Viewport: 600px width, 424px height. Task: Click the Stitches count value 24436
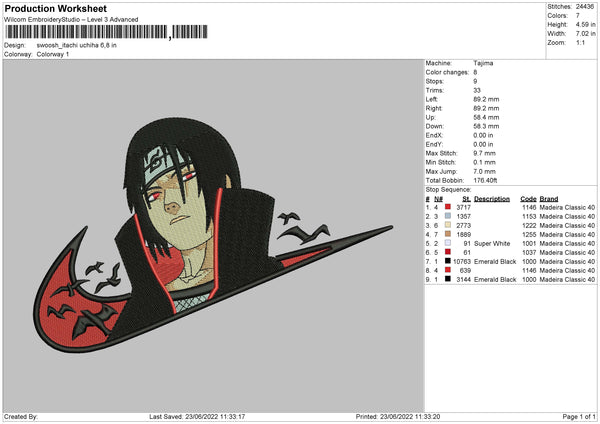[x=585, y=7]
